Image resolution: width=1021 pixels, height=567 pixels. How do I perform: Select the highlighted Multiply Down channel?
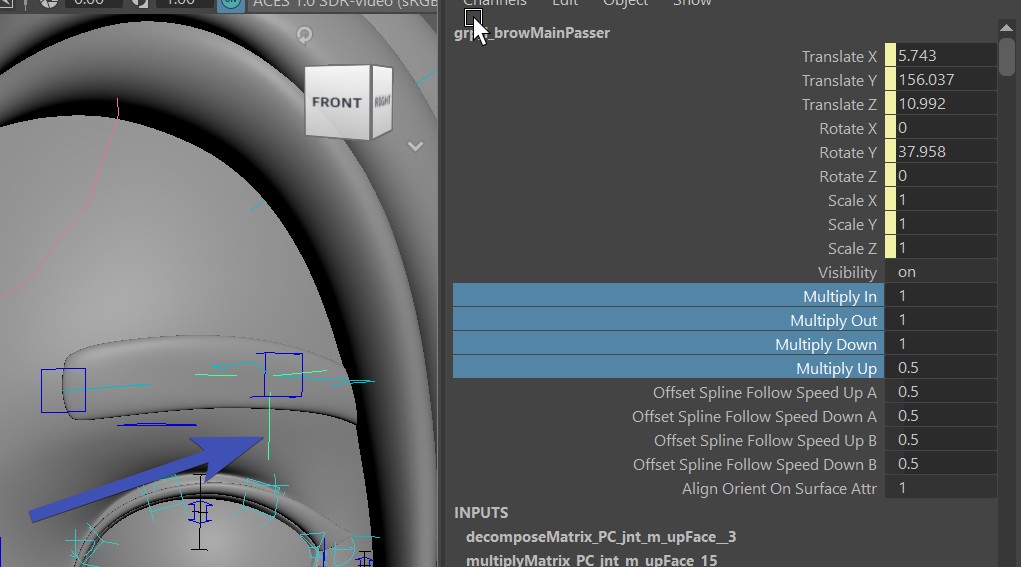[x=668, y=343]
